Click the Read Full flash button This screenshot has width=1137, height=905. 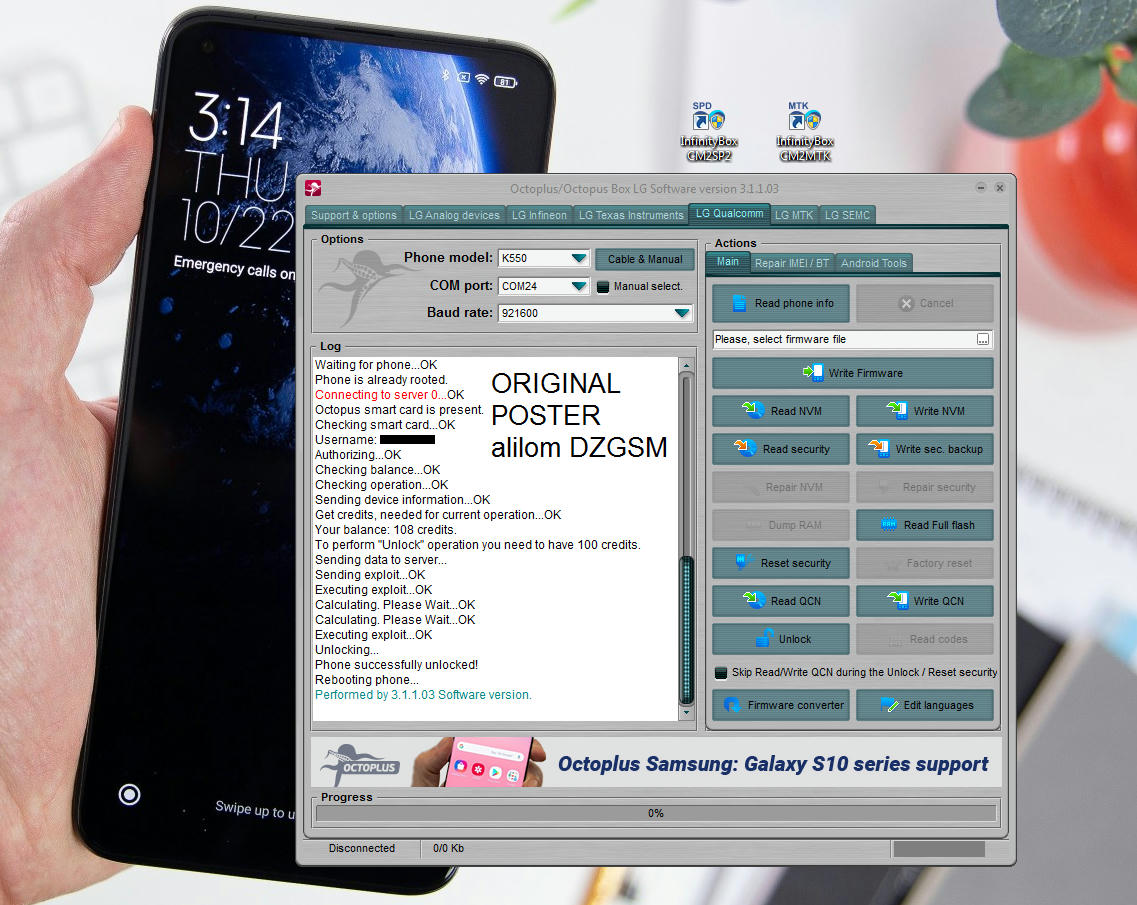pyautogui.click(x=925, y=524)
